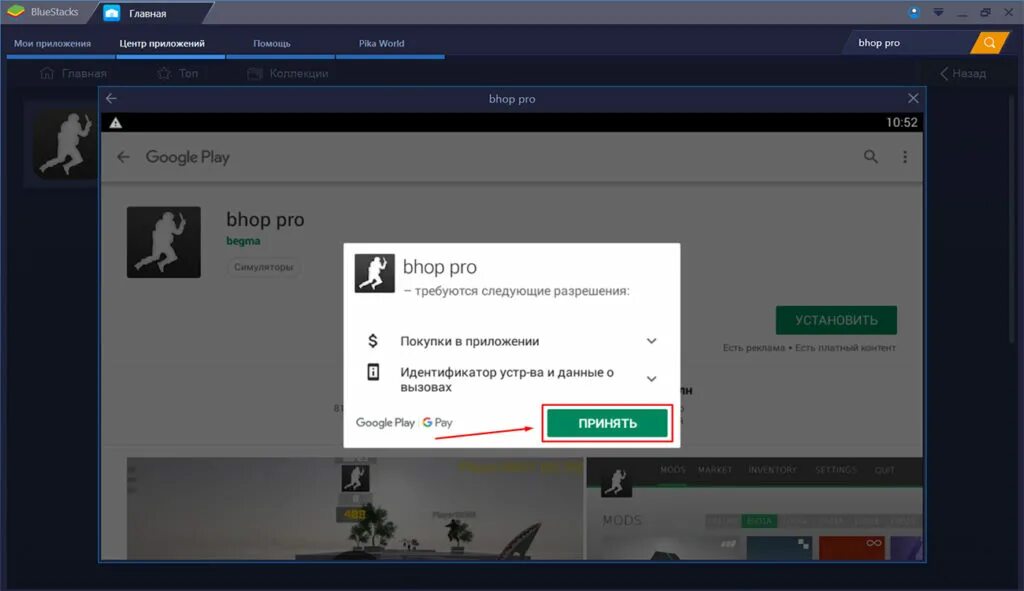This screenshot has width=1024, height=591.
Task: Close the bhop pro popup window
Action: (x=913, y=98)
